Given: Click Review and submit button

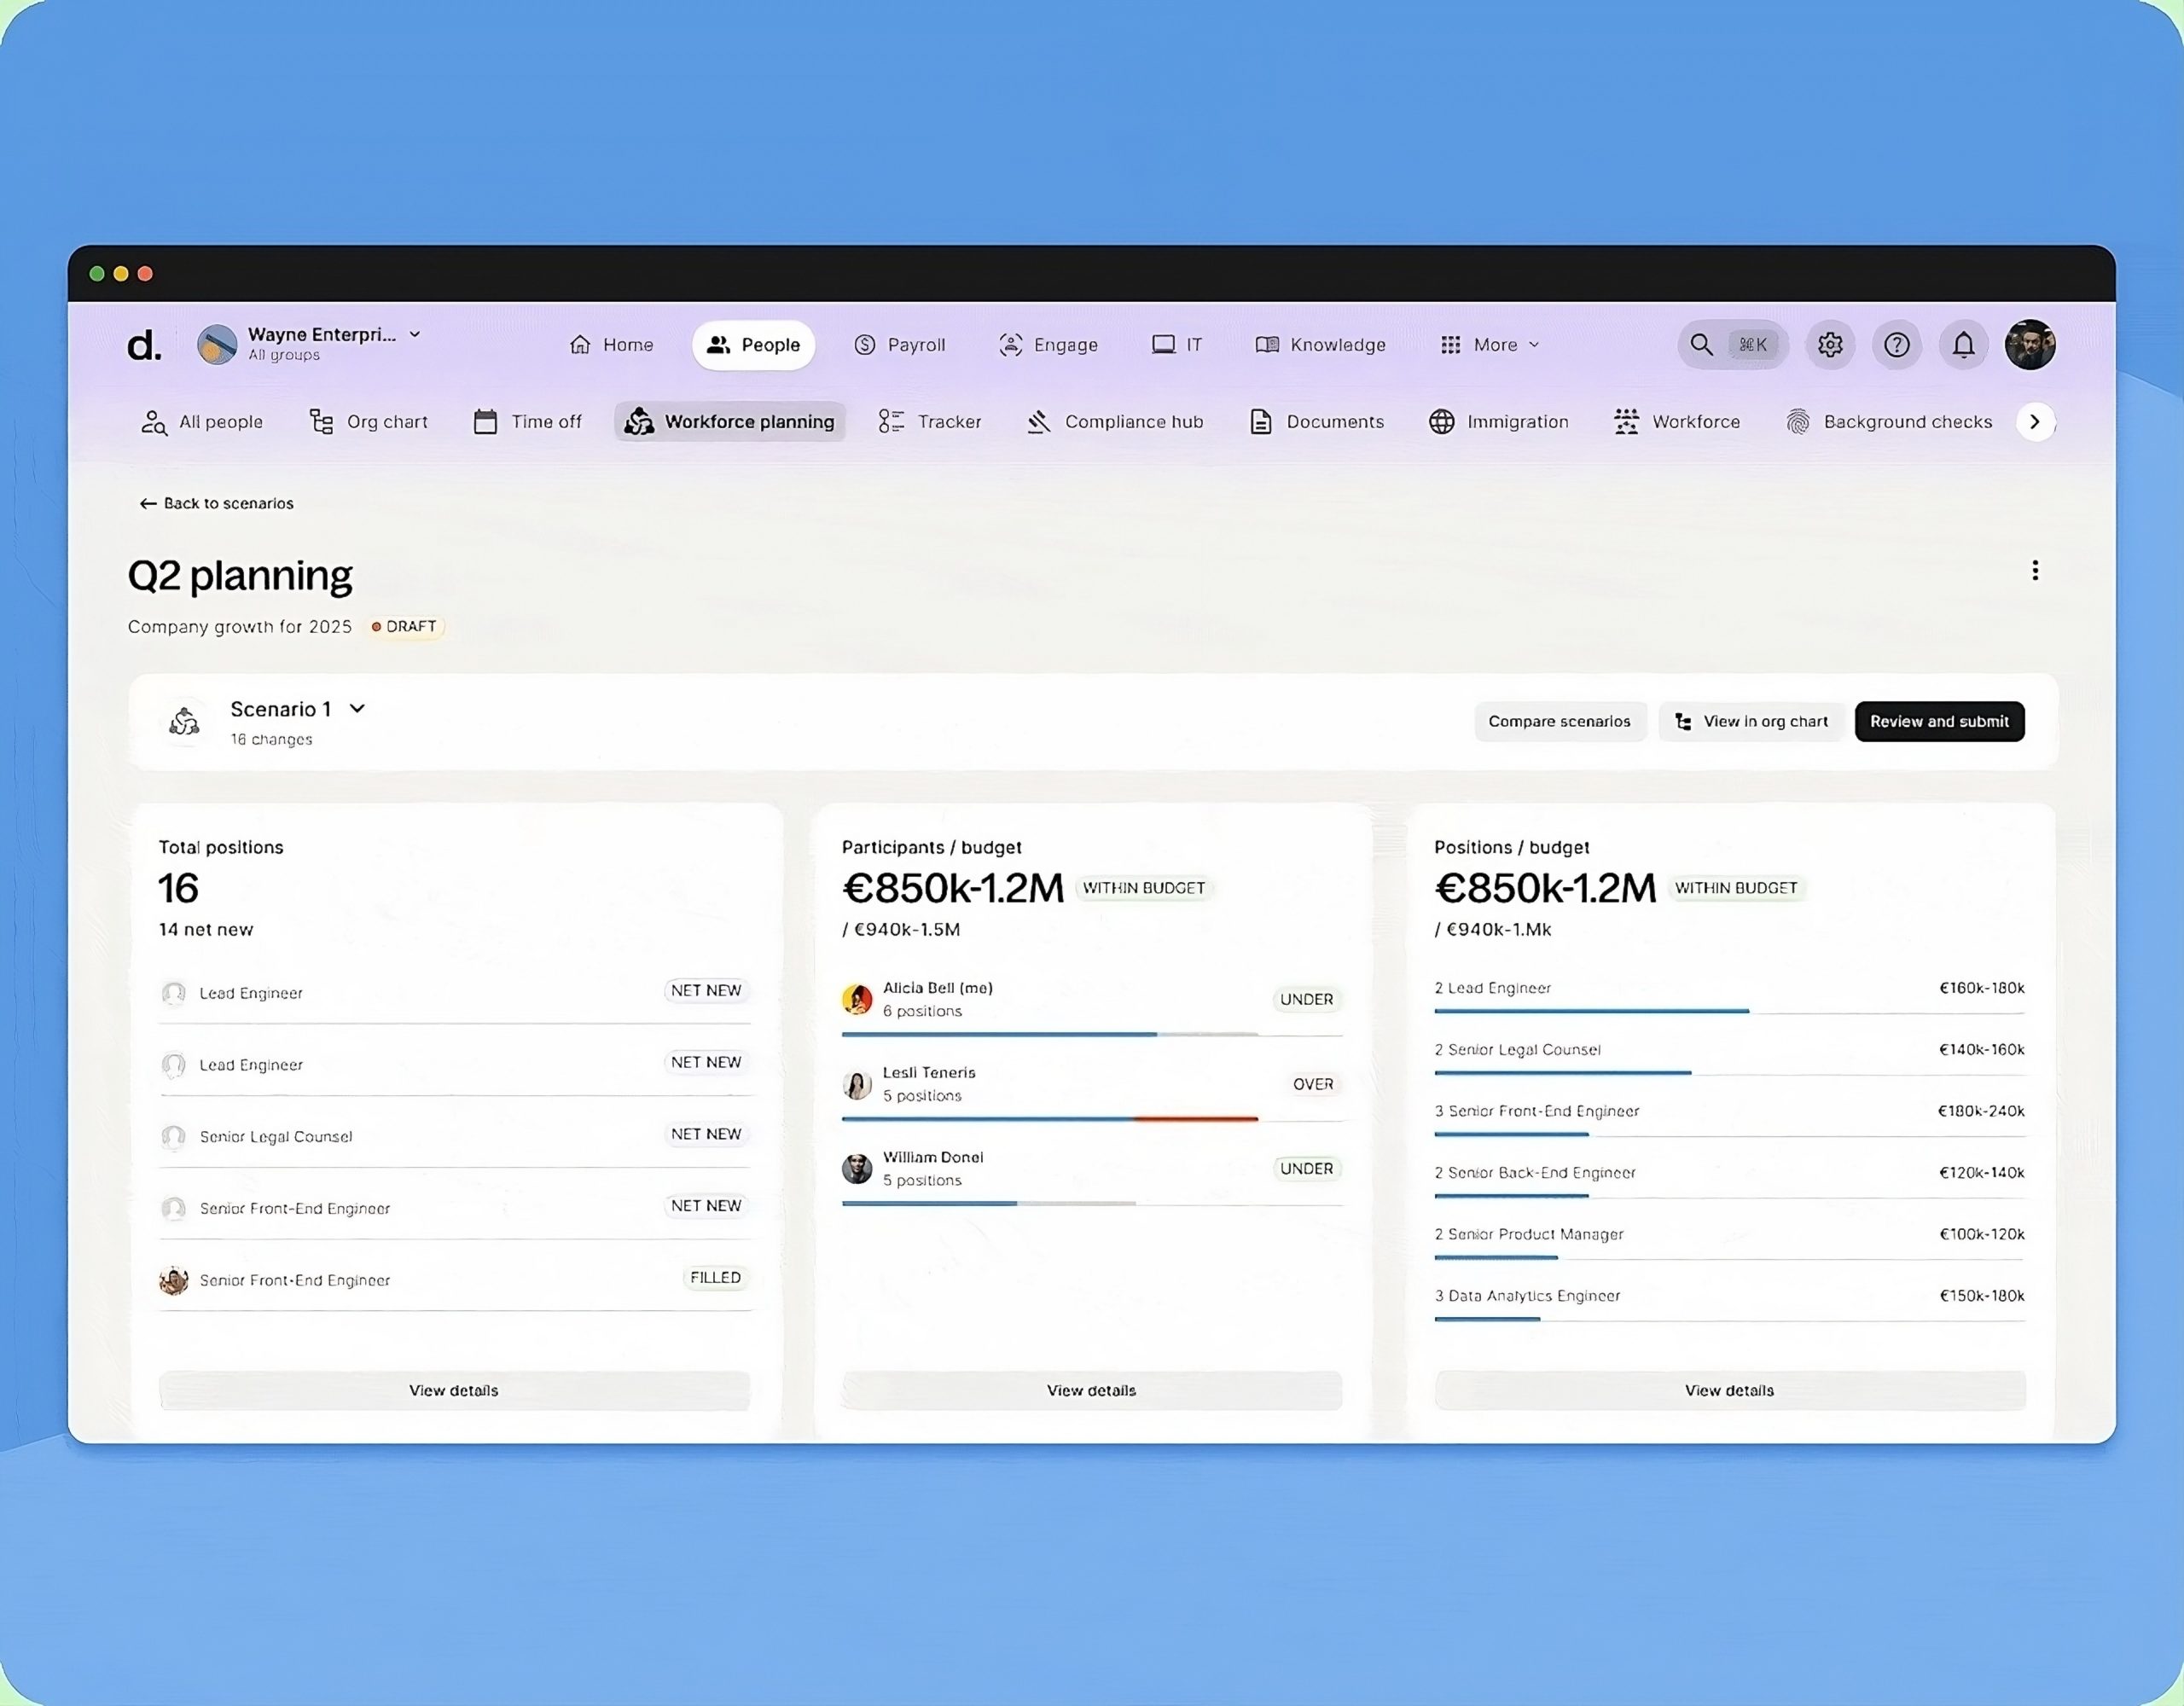Looking at the screenshot, I should (1939, 721).
